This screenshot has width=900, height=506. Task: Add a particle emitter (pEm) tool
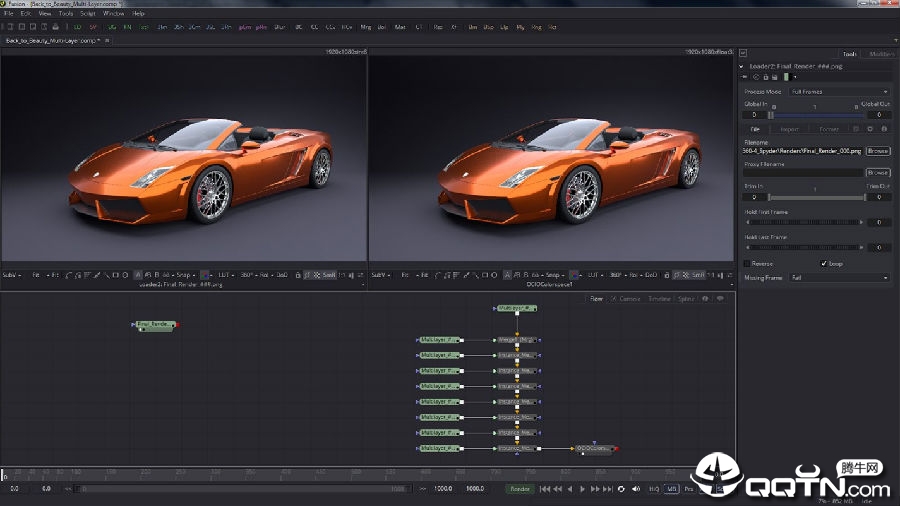click(x=245, y=27)
